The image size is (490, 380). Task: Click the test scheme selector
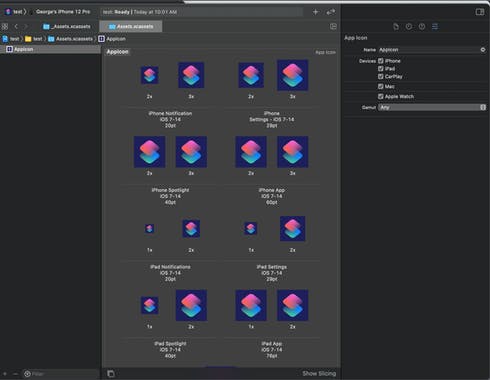click(x=15, y=12)
